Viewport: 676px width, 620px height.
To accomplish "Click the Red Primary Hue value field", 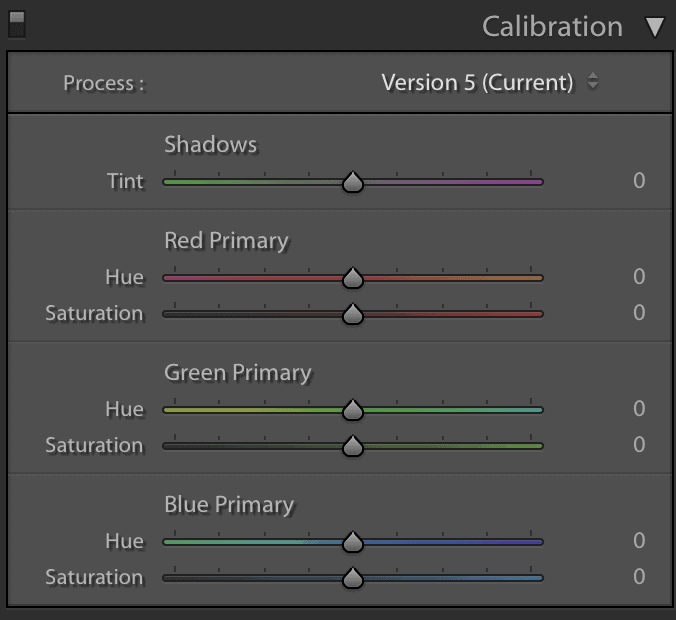I will (x=639, y=277).
